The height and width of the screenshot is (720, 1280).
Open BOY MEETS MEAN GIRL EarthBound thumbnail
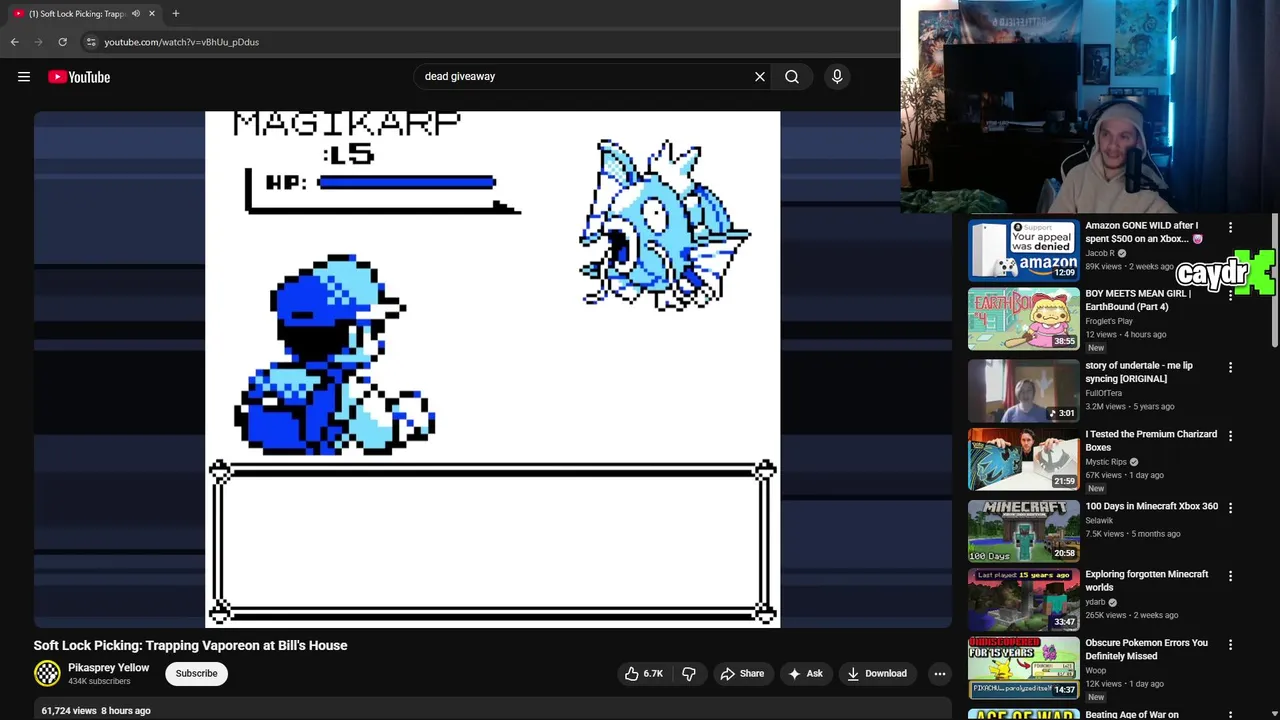[1024, 319]
